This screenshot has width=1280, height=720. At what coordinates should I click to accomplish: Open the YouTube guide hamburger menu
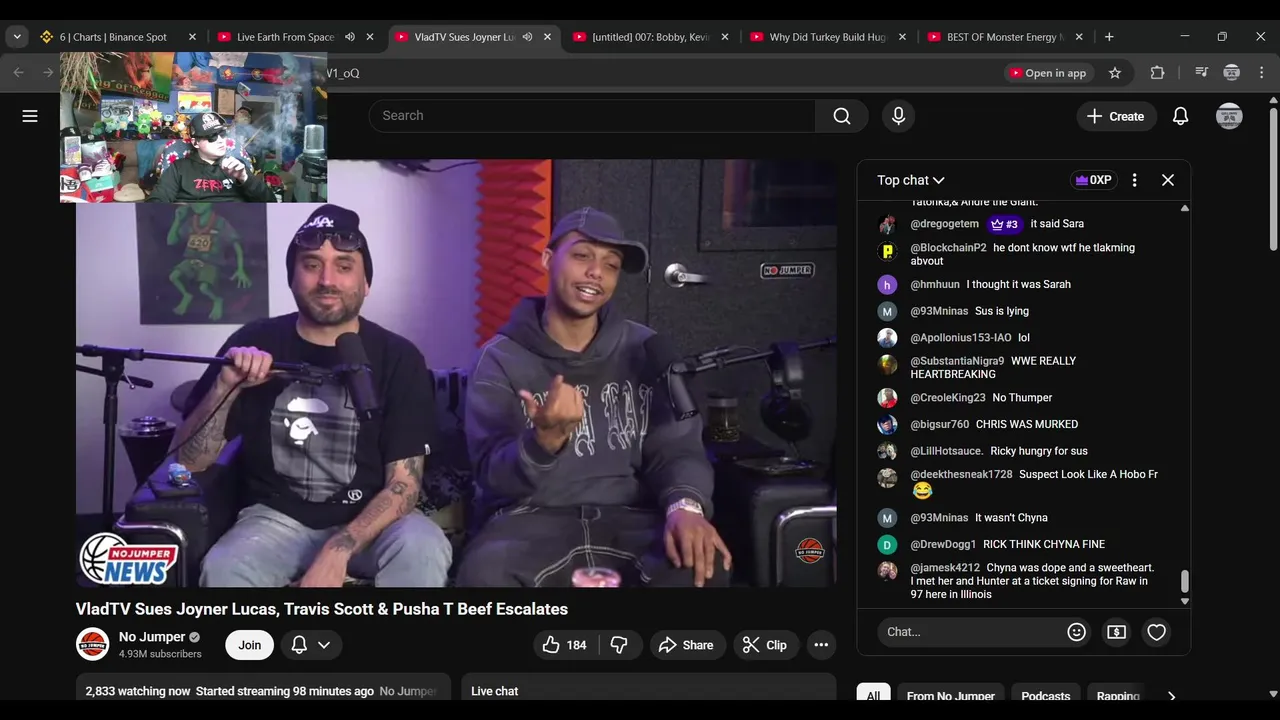(30, 116)
